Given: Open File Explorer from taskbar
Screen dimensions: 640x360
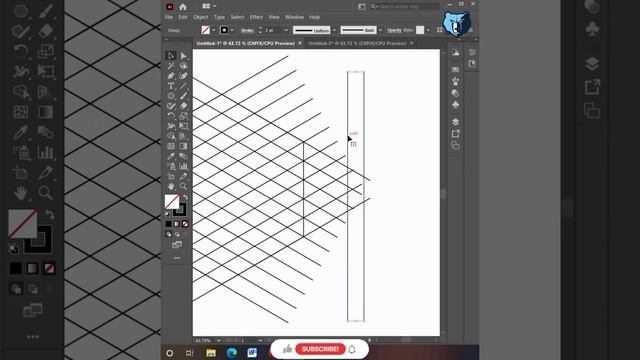Looking at the screenshot, I should (211, 353).
